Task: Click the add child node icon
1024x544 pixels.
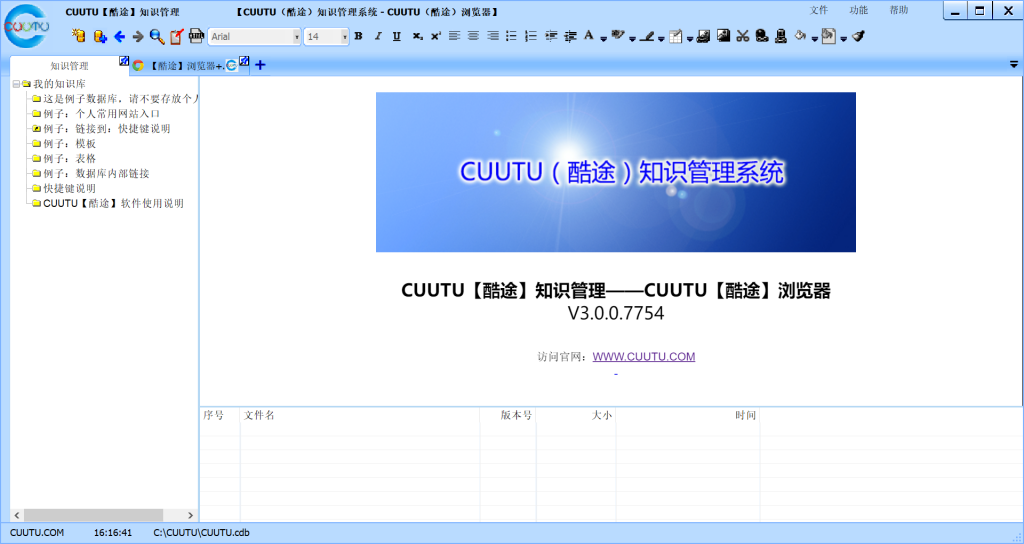Action: pos(99,36)
